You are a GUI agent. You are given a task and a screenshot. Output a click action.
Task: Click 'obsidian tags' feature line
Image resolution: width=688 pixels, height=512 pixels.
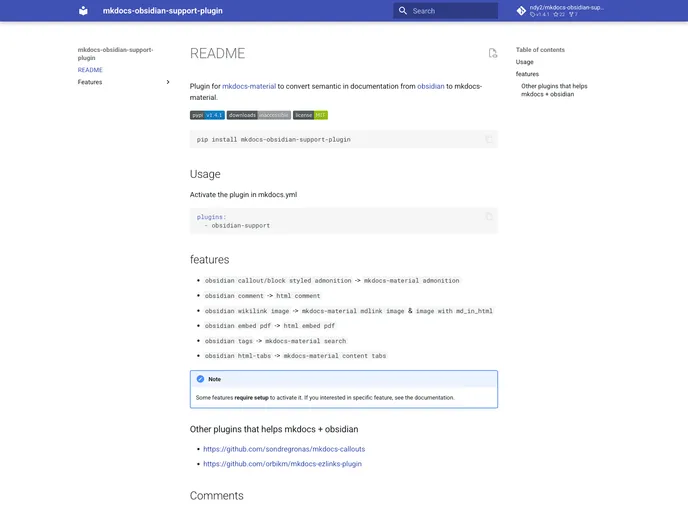(275, 341)
